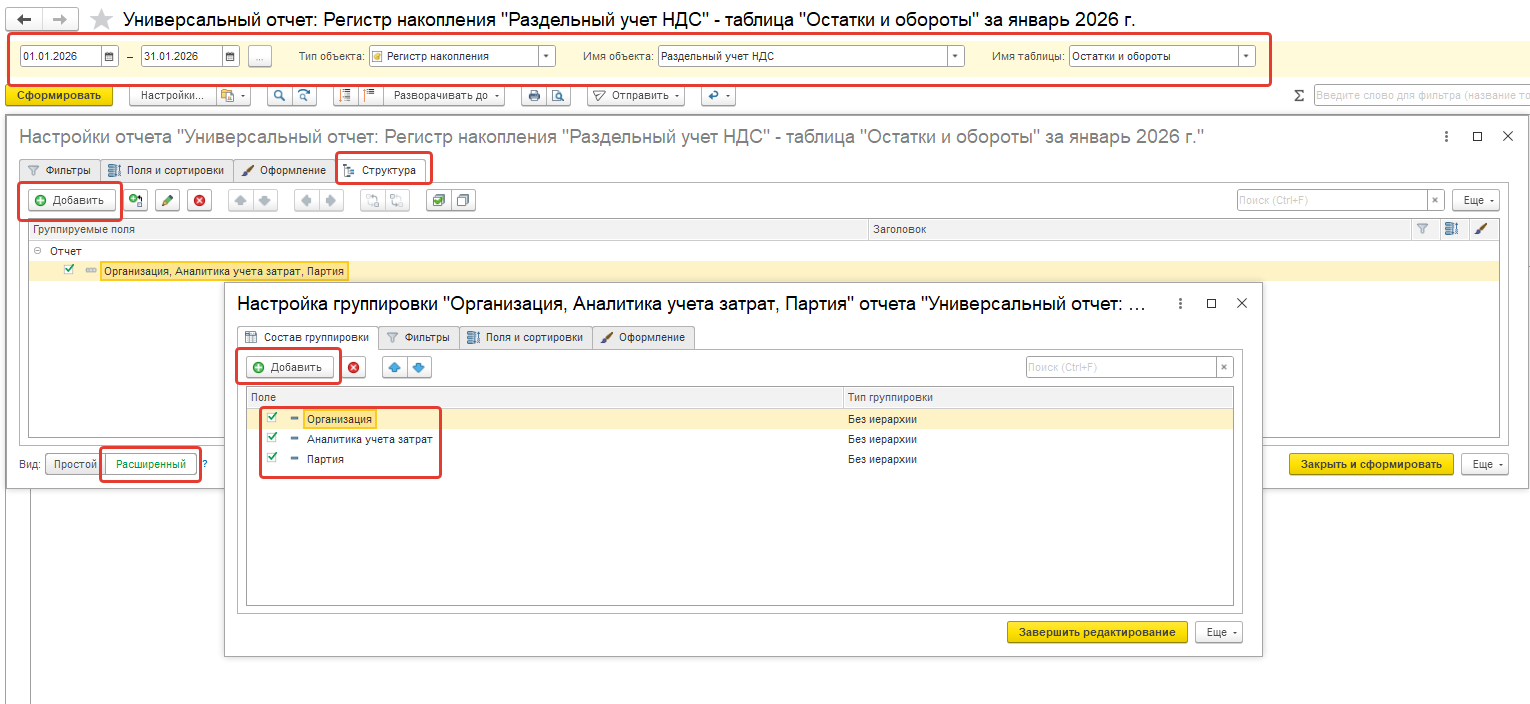Click the favorites star next to report title
This screenshot has height=704, width=1530.
point(101,20)
